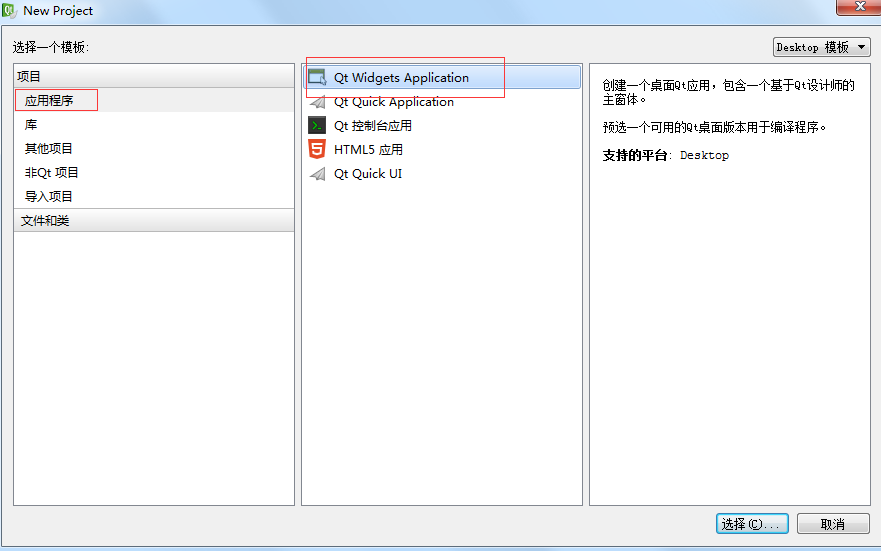Image resolution: width=881 pixels, height=551 pixels.
Task: Click the 项目 section header
Action: pos(154,76)
